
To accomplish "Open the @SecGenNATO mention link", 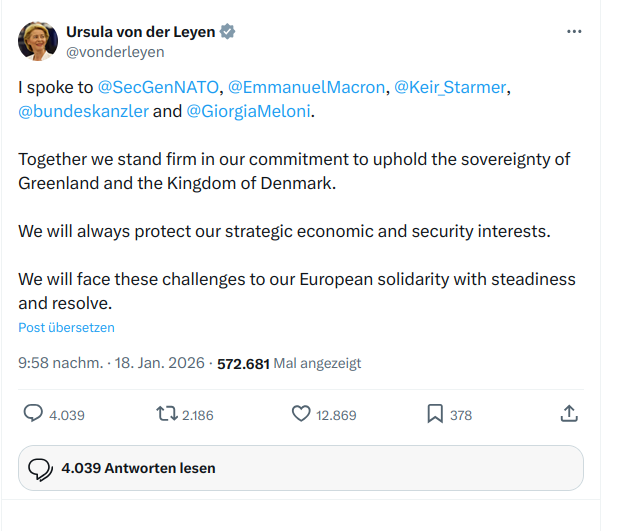I will [x=158, y=87].
